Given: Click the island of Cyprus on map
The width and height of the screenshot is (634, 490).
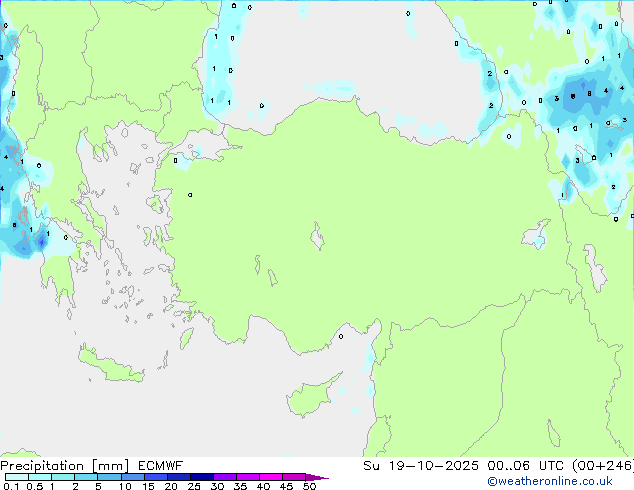Looking at the screenshot, I should point(310,397).
